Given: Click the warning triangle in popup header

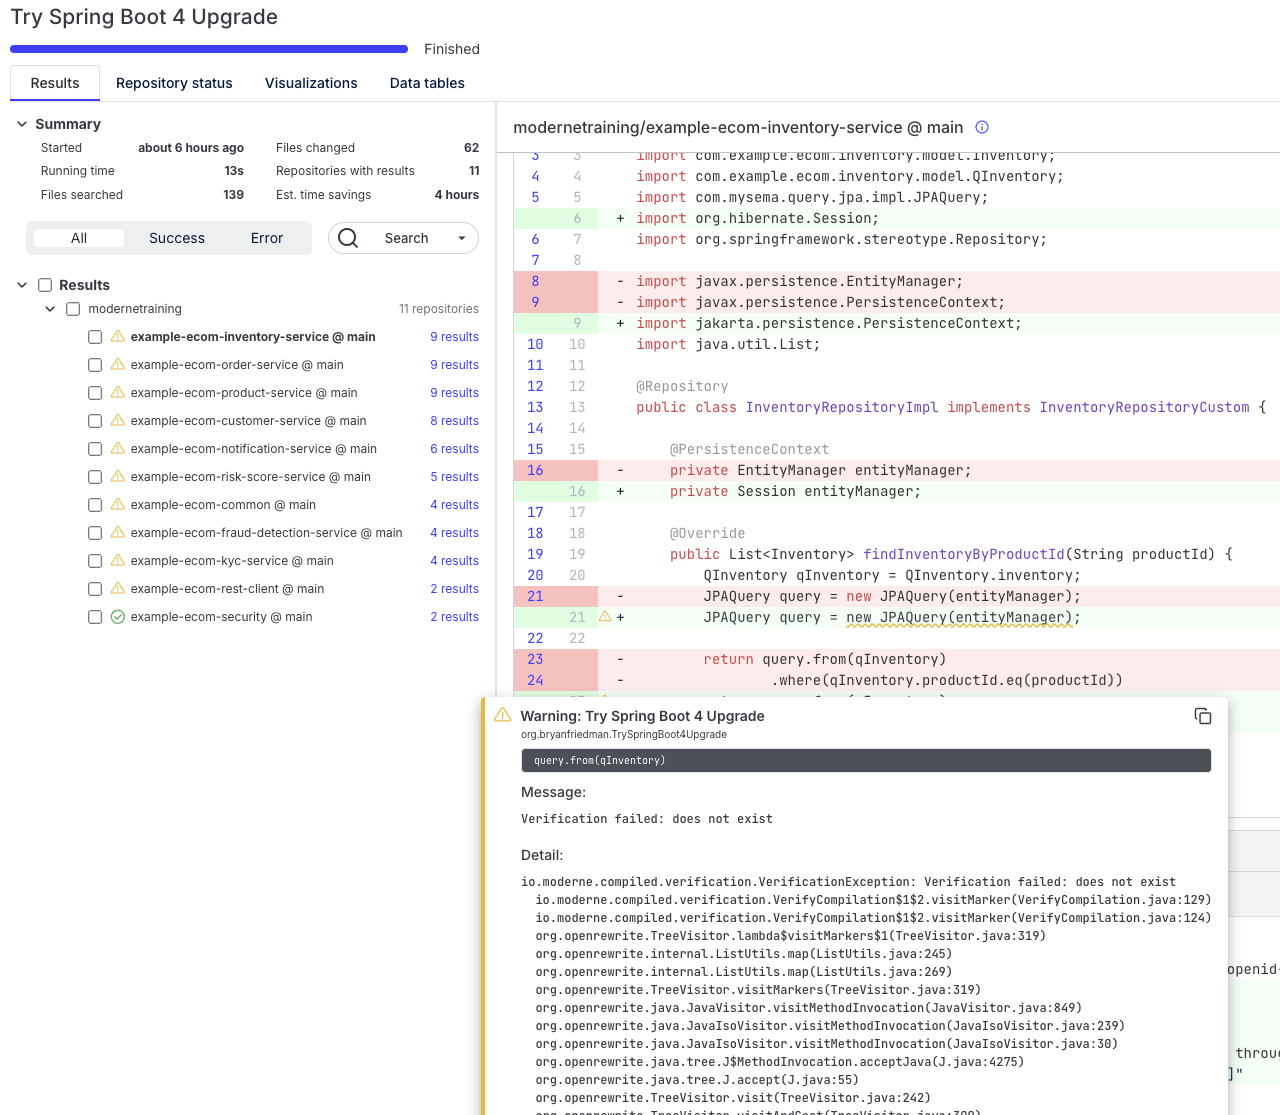Looking at the screenshot, I should 503,715.
